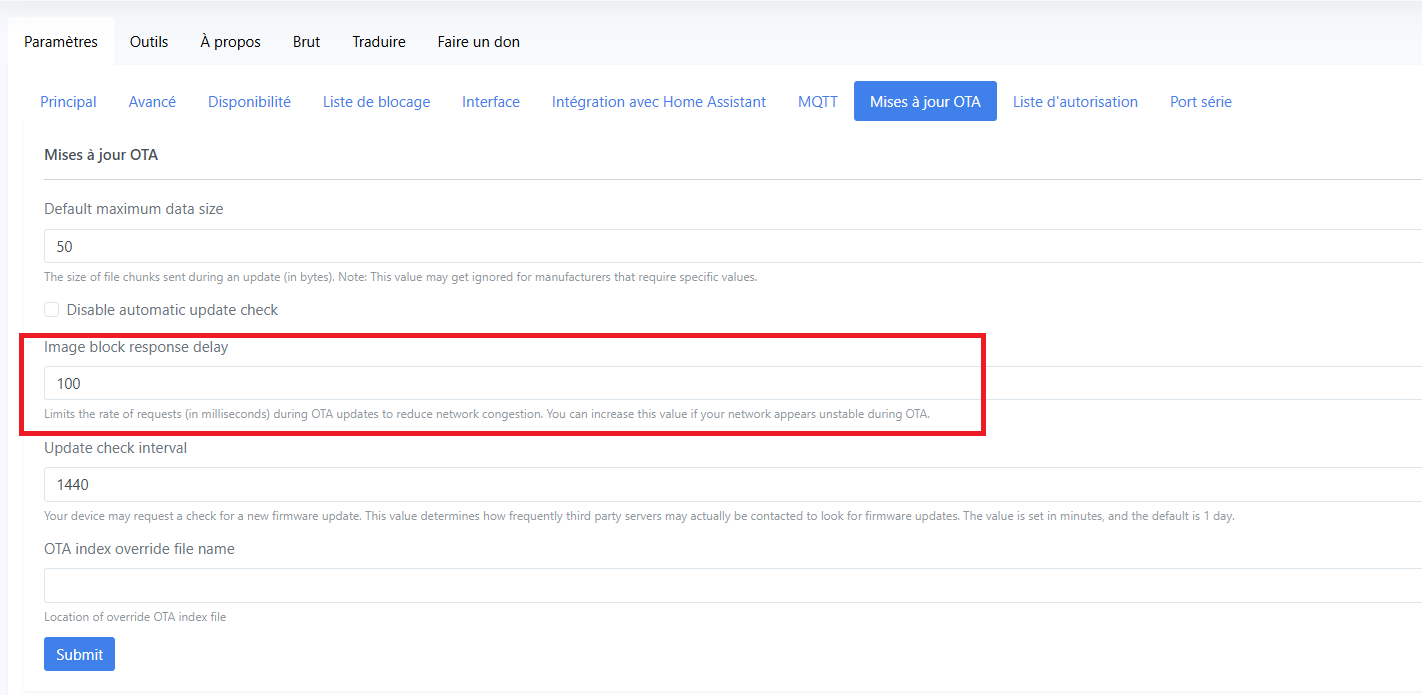Viewport: 1422px width, 695px height.
Task: Open Intégration avec Home Assistant tab
Action: coord(659,101)
